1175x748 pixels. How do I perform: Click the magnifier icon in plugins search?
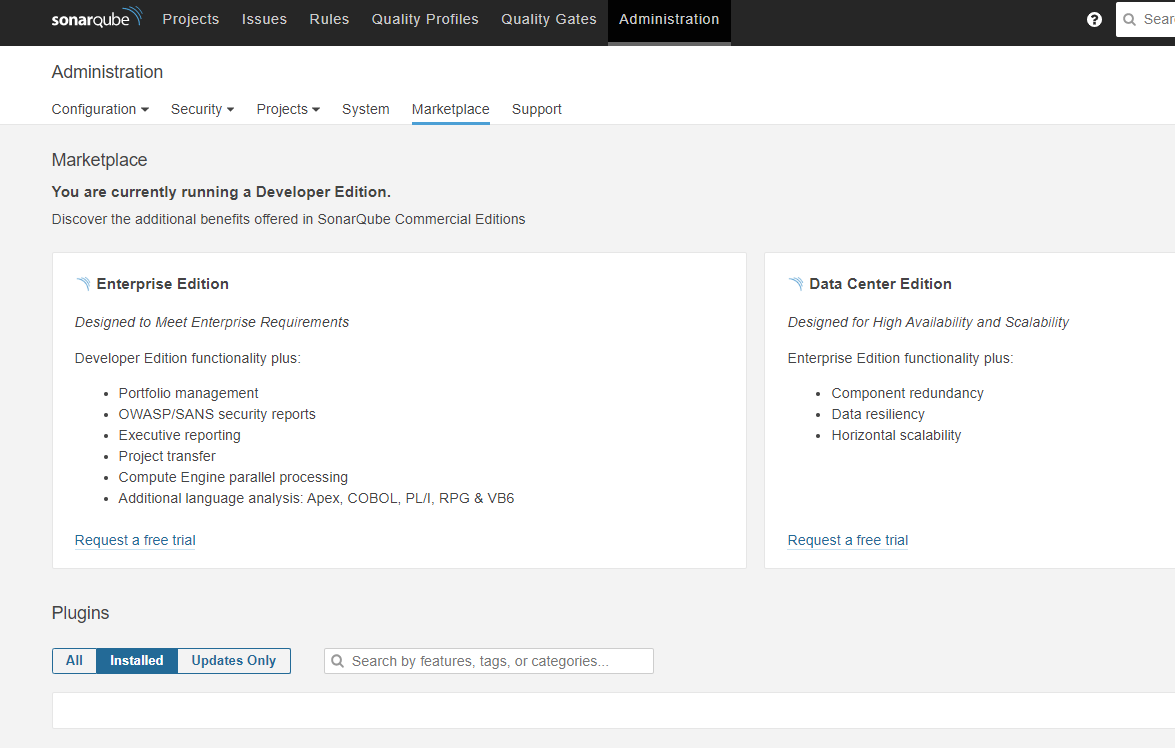(x=338, y=661)
